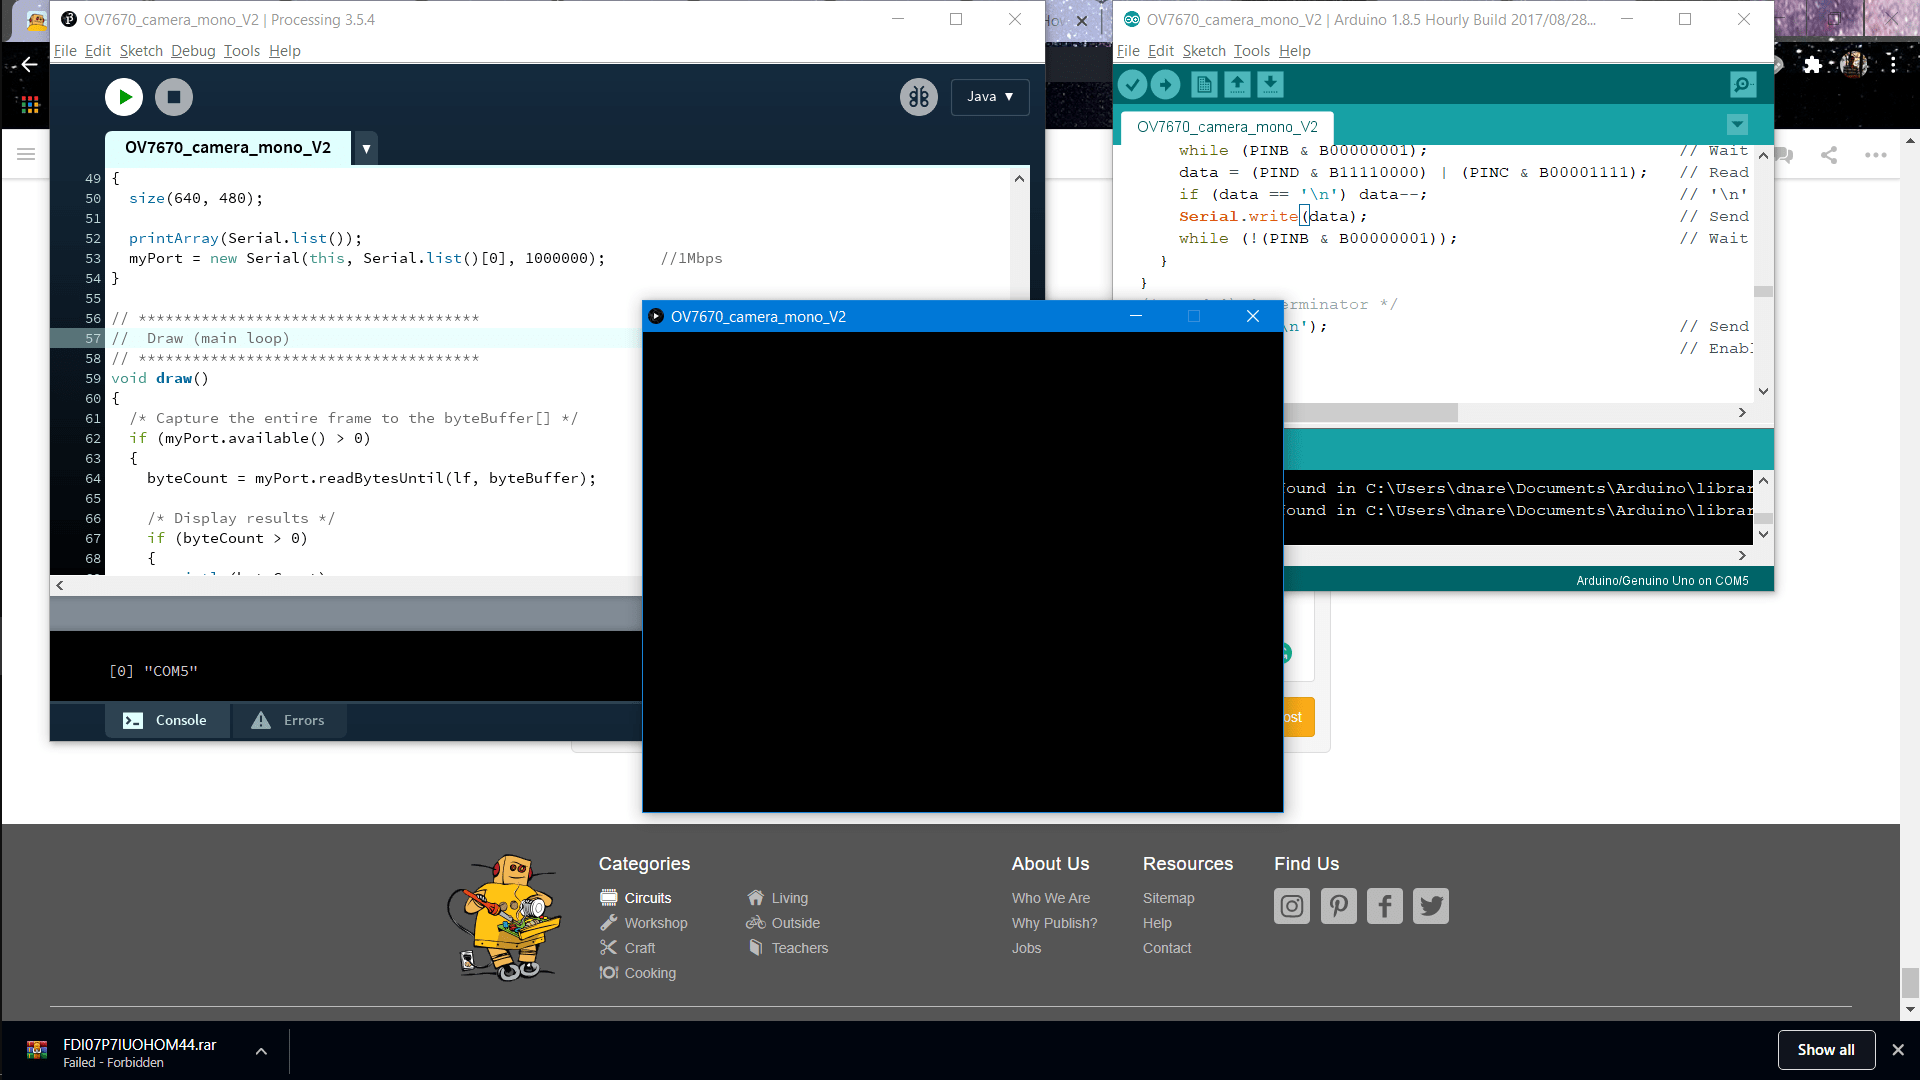Open the Arduino Serial Monitor icon
Image resolution: width=1920 pixels, height=1080 pixels.
coord(1742,85)
